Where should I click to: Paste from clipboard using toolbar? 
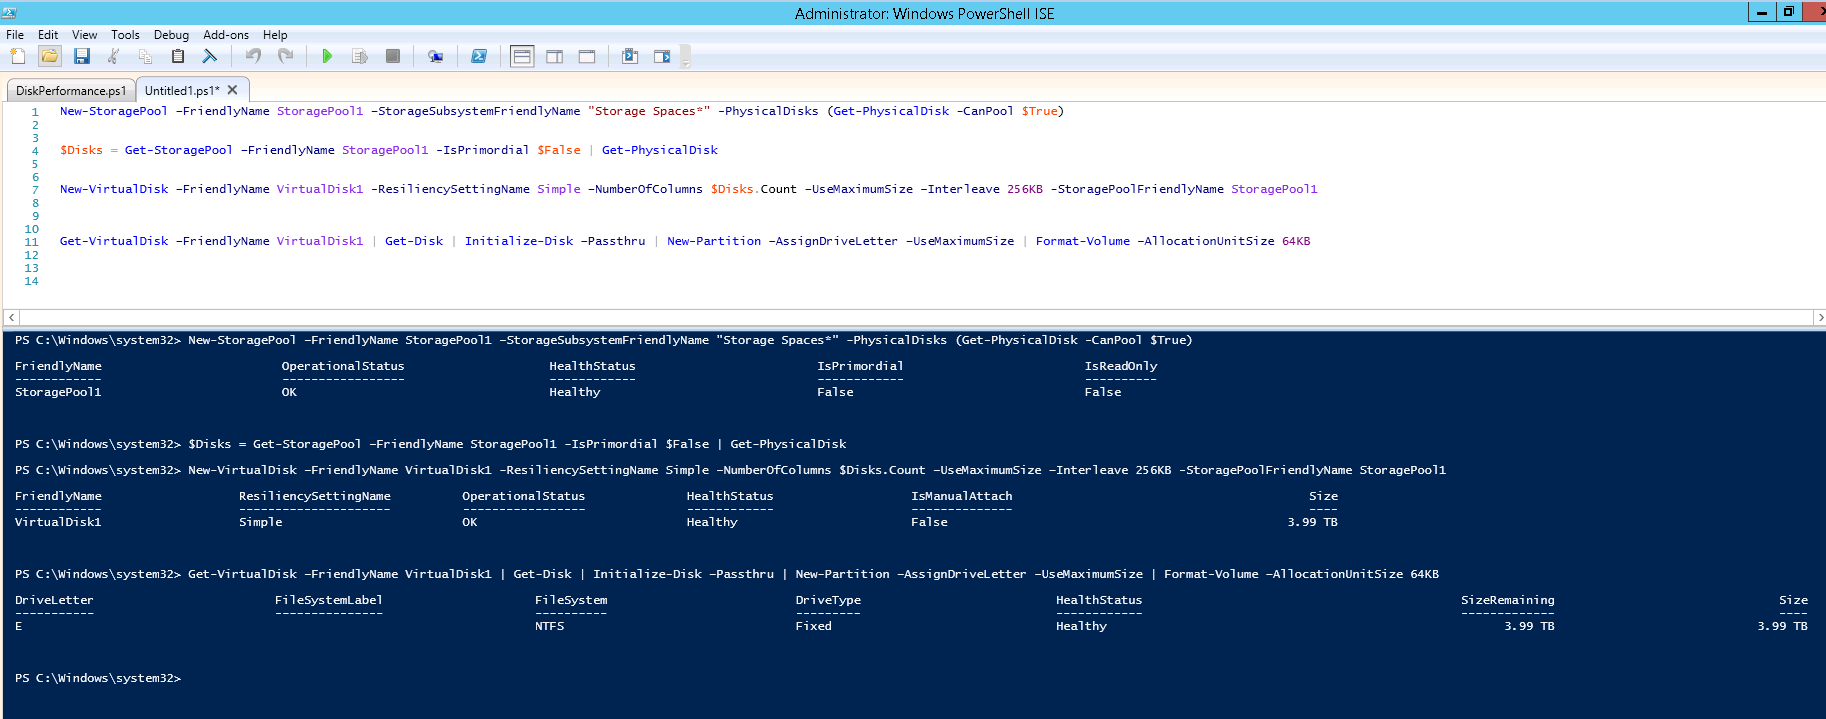[x=178, y=57]
